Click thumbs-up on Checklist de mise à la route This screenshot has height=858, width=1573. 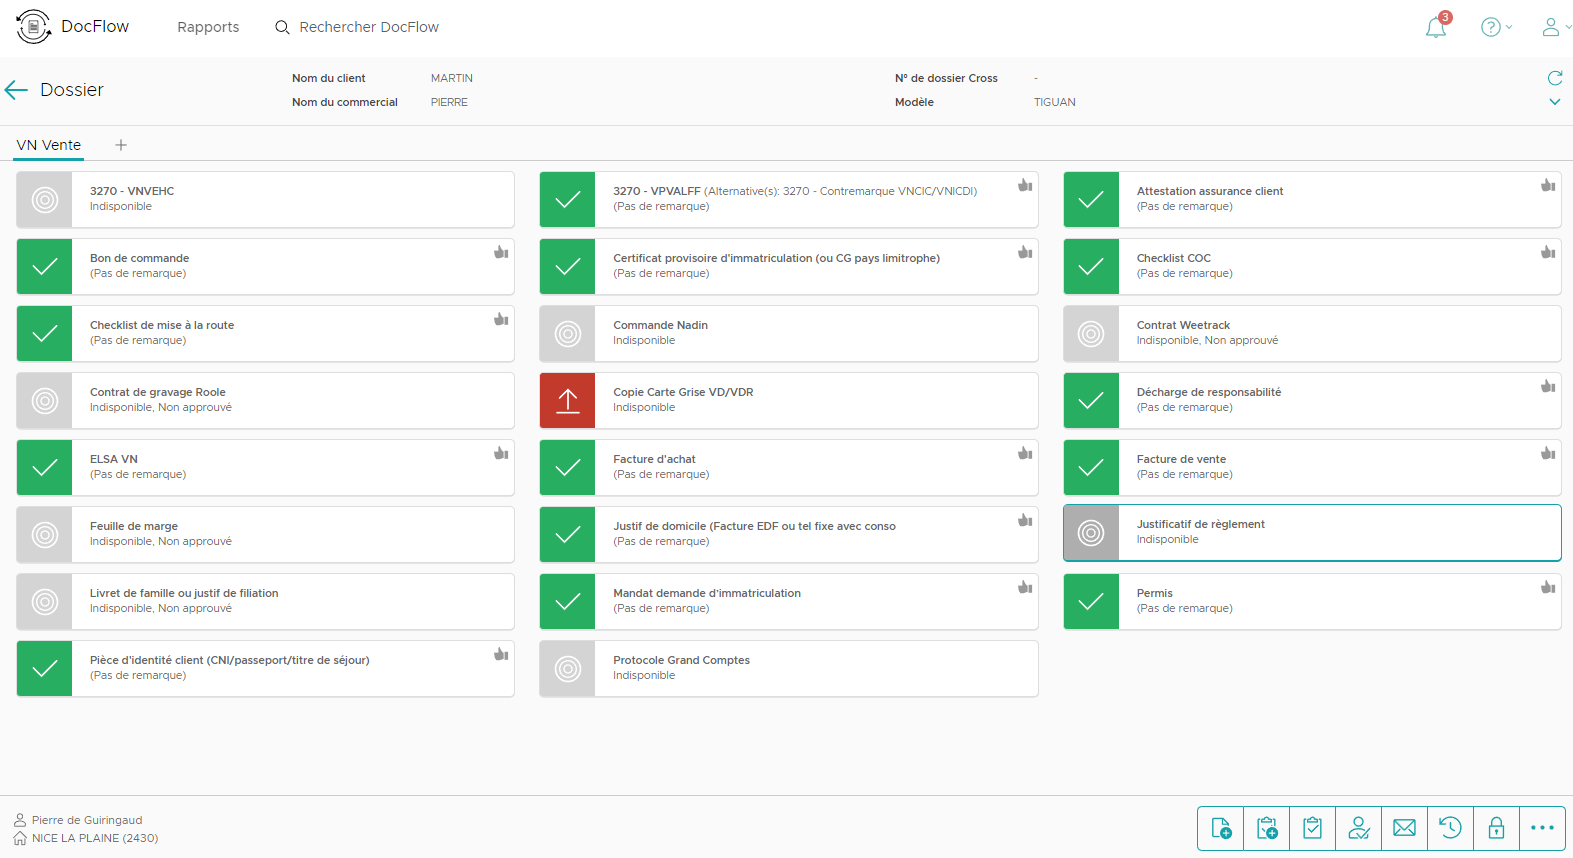point(501,319)
